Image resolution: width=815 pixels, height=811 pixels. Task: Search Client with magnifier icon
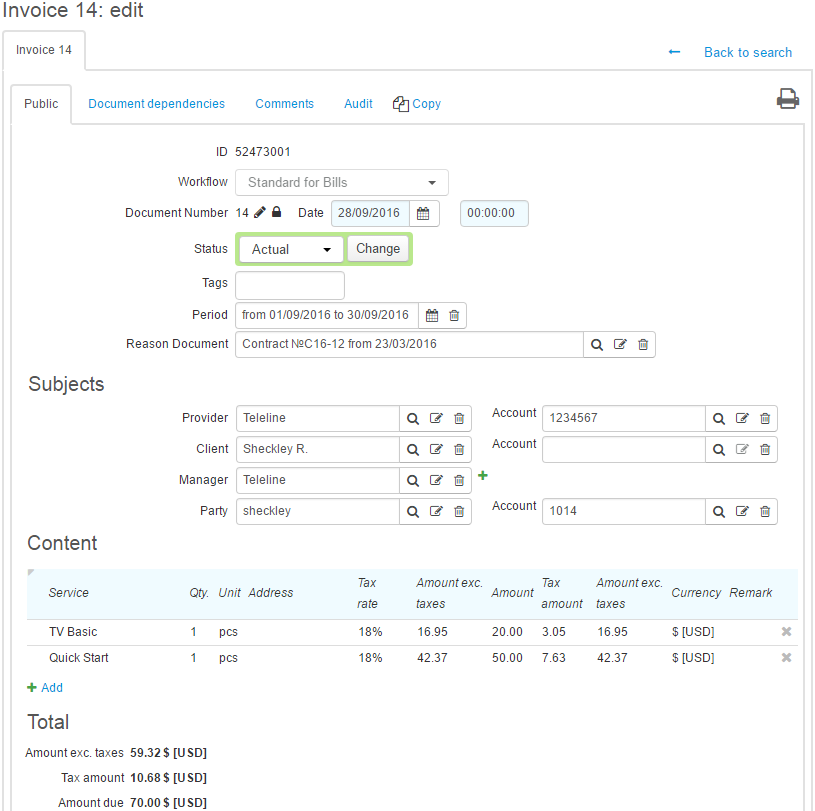click(413, 450)
